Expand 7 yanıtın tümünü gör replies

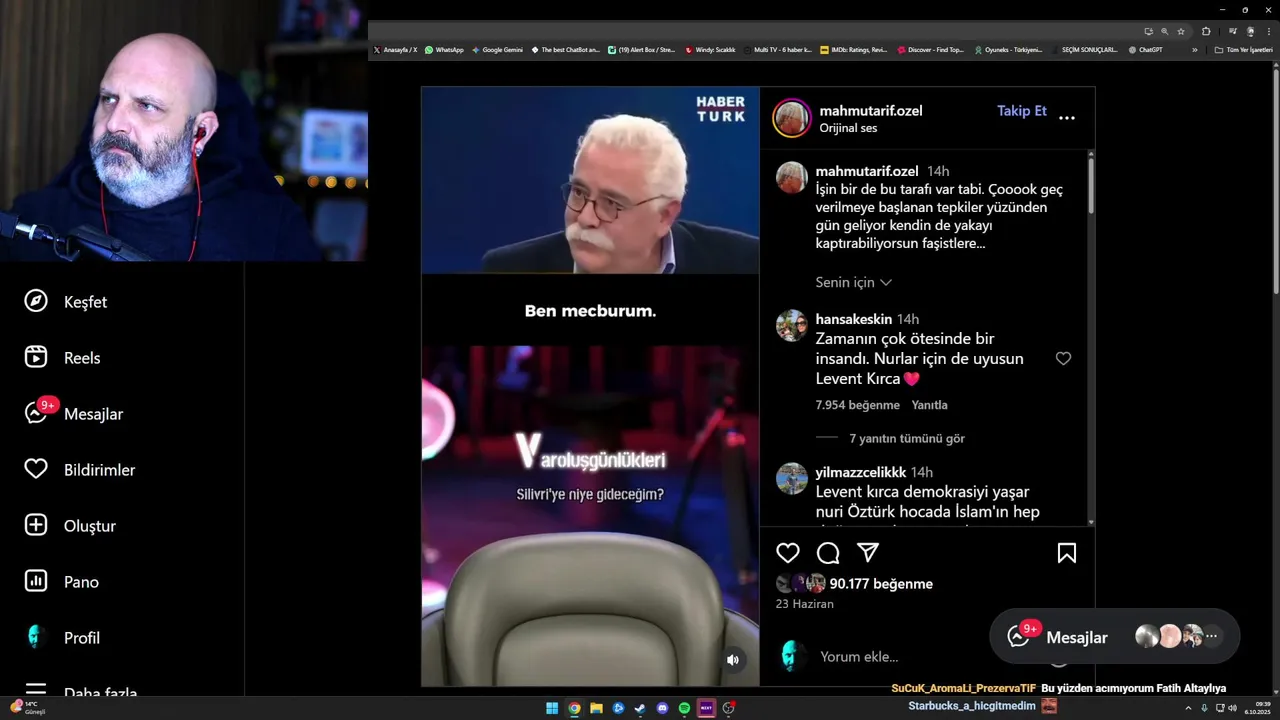[907, 438]
